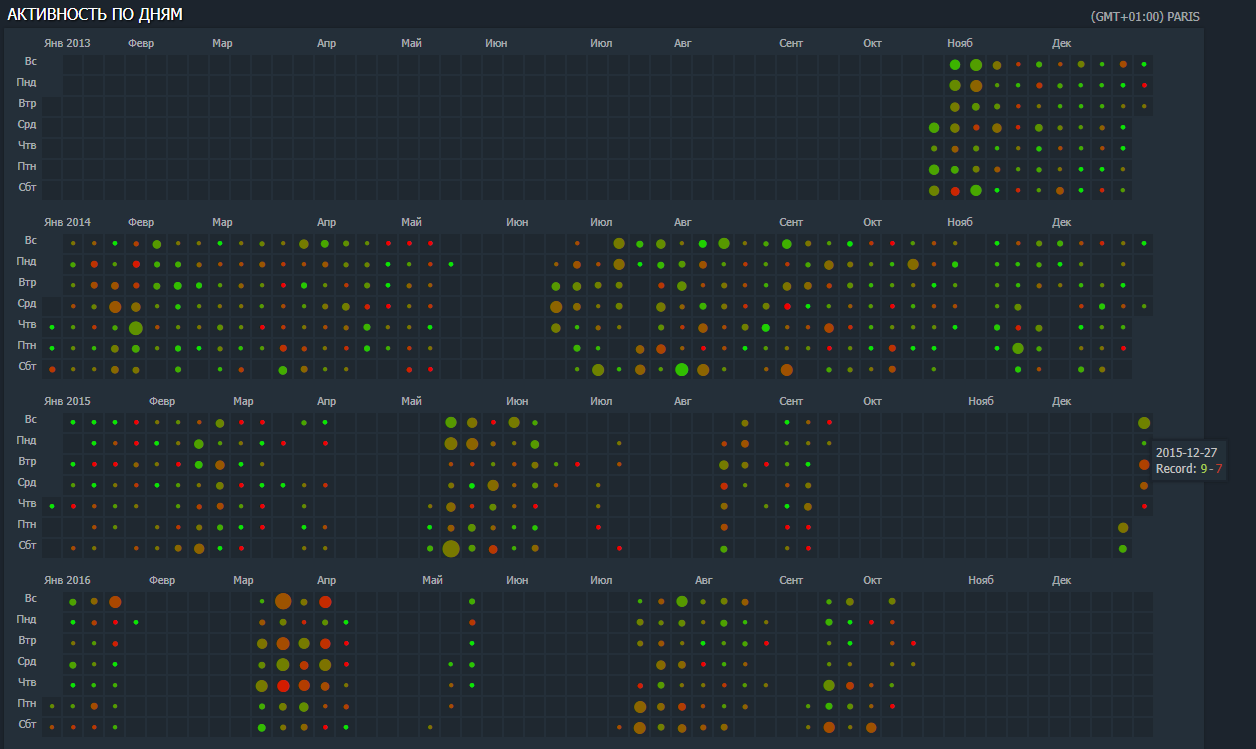Click the "Срд" row label in the 2015 chart
This screenshot has height=749, width=1256.
click(27, 482)
